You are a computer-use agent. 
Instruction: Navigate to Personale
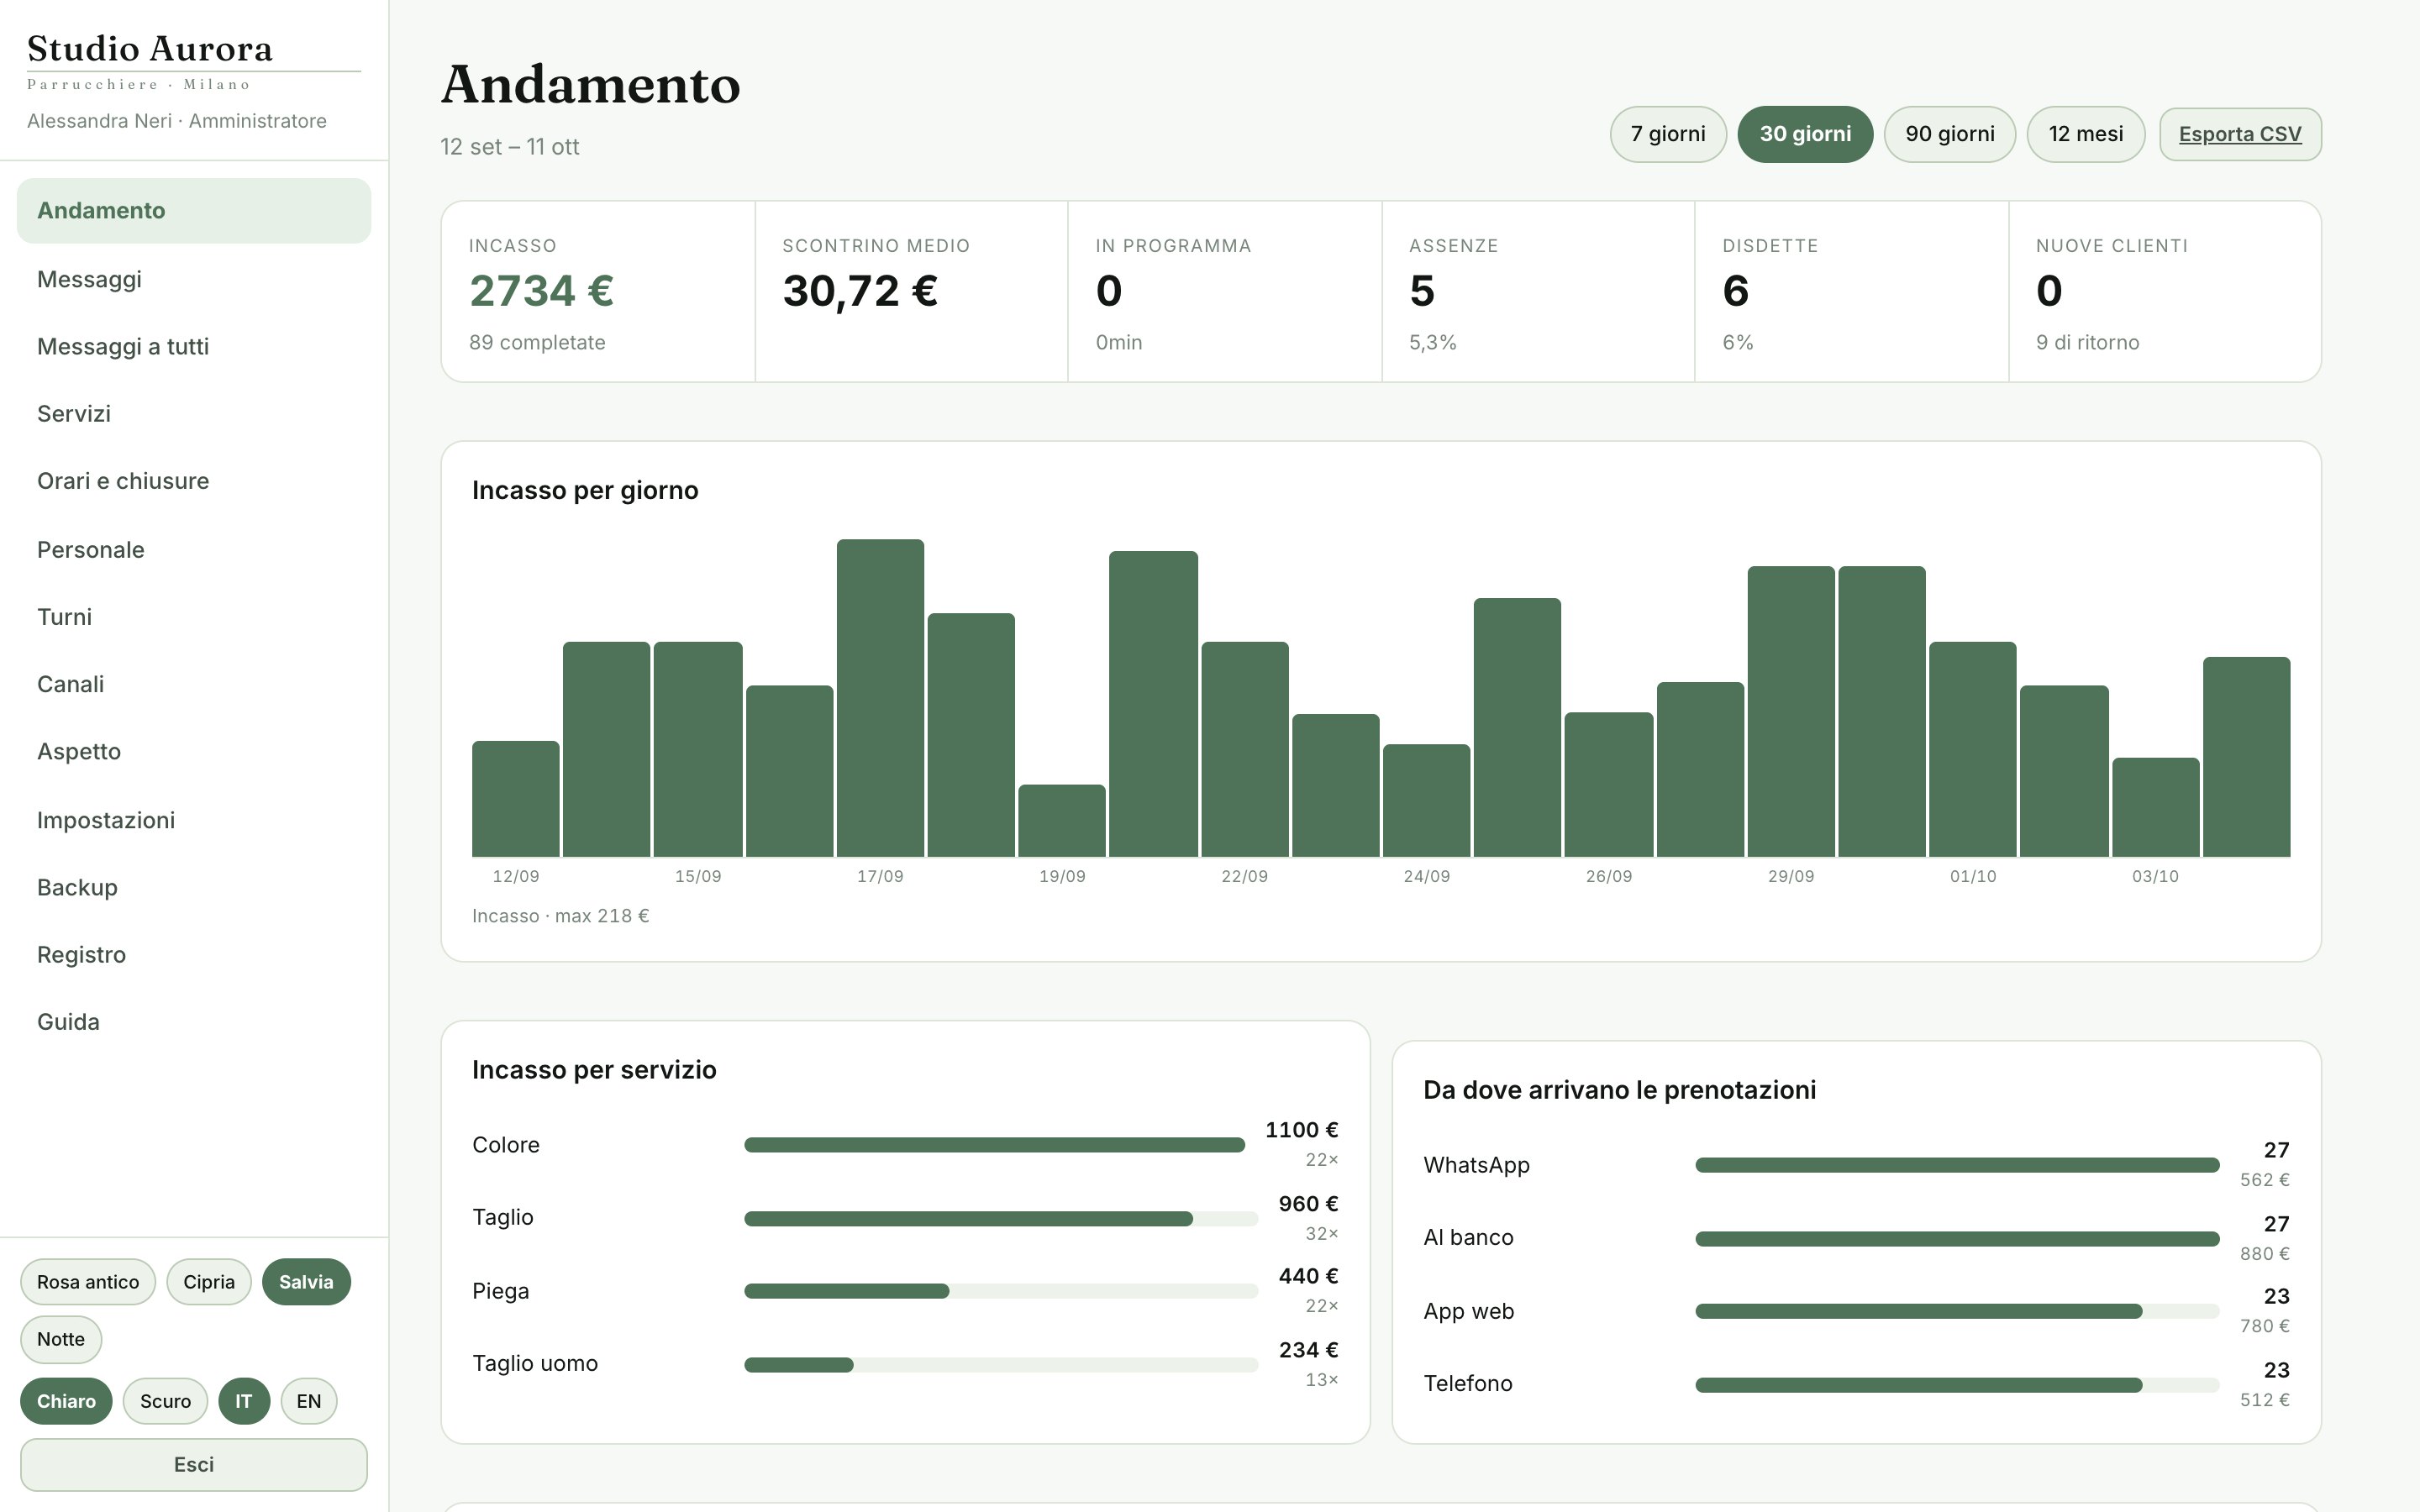tap(194, 549)
